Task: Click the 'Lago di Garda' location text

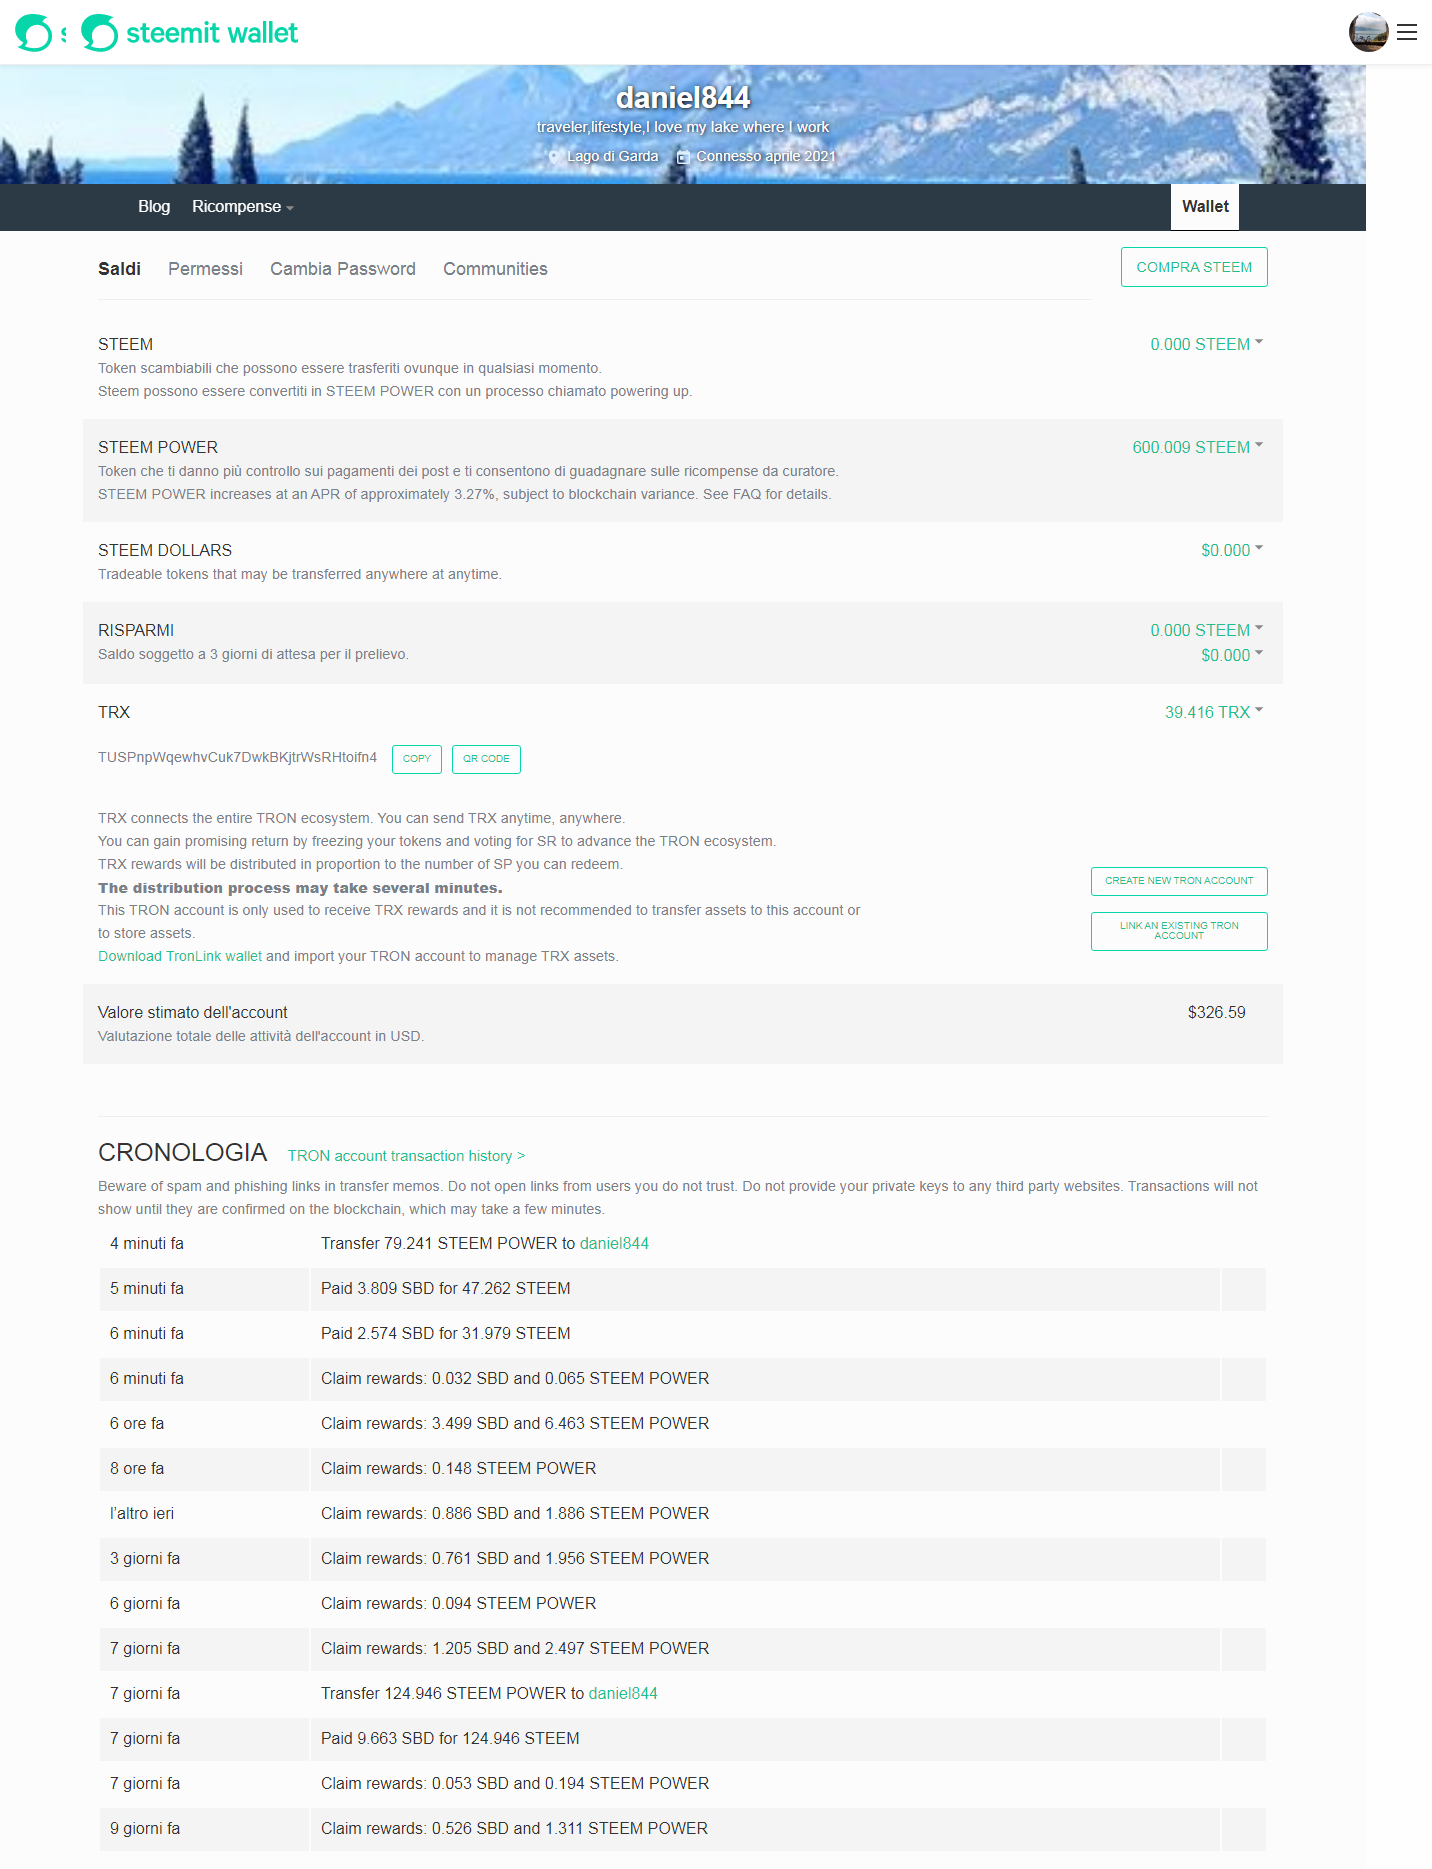Action: pyautogui.click(x=612, y=156)
